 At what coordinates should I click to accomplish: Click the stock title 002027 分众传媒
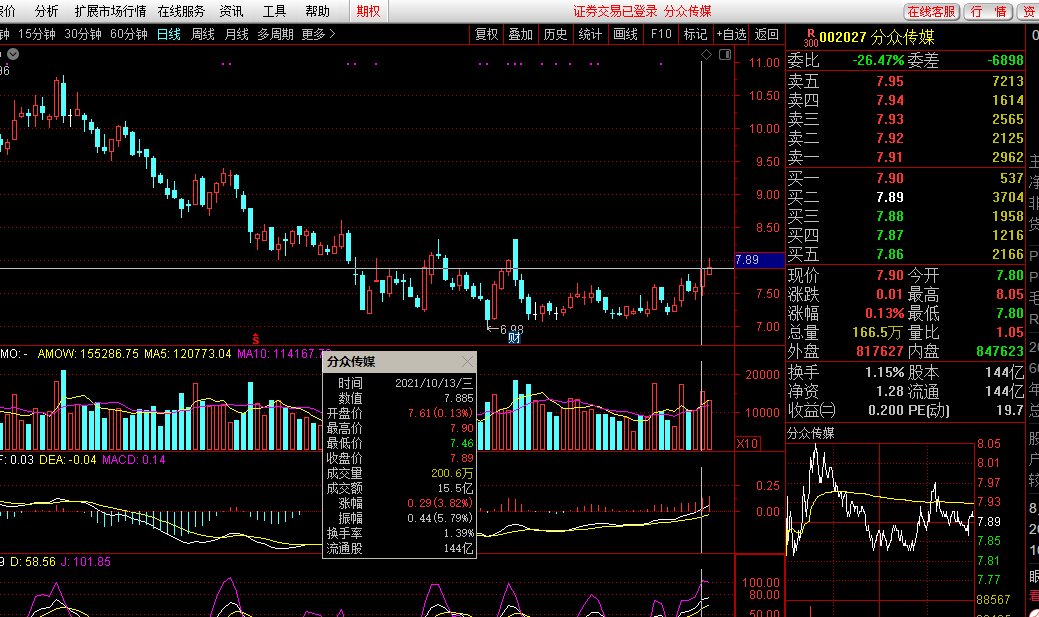pos(877,38)
